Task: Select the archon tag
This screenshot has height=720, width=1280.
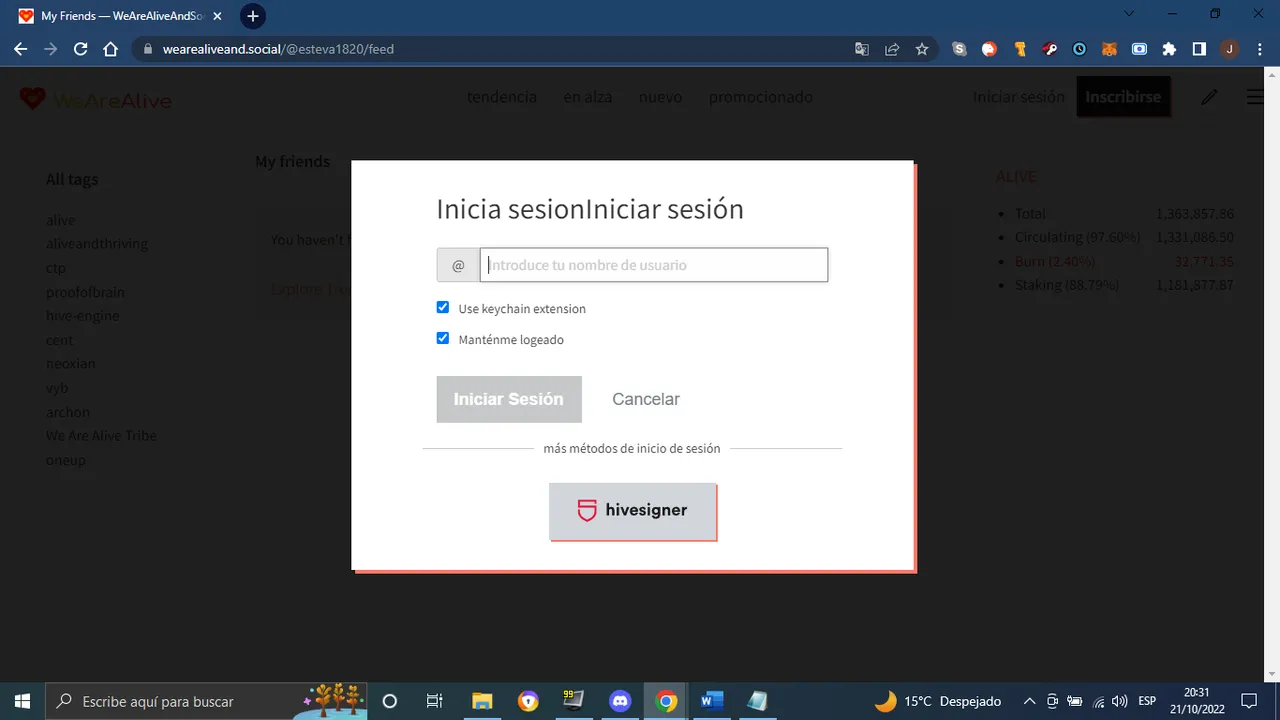Action: point(68,412)
